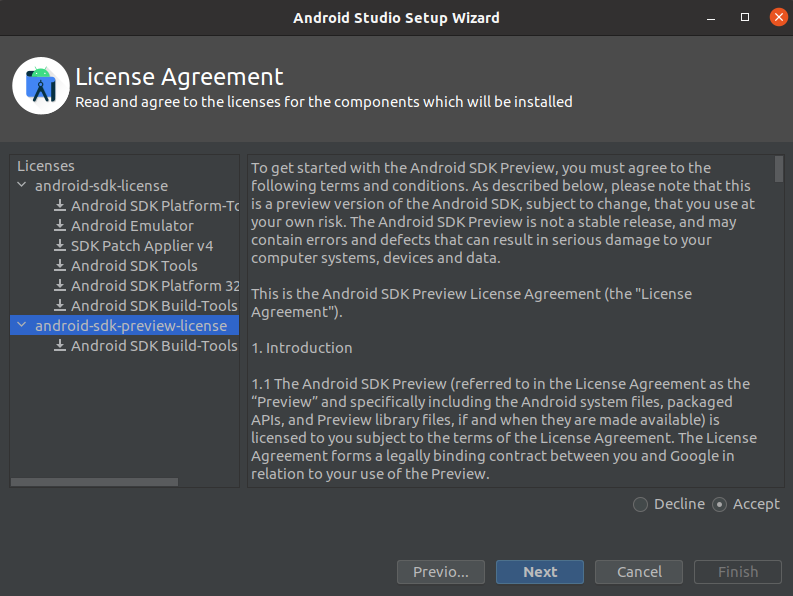Select Build-Tools item under android-sdk-preview-license
793x596 pixels.
(154, 346)
